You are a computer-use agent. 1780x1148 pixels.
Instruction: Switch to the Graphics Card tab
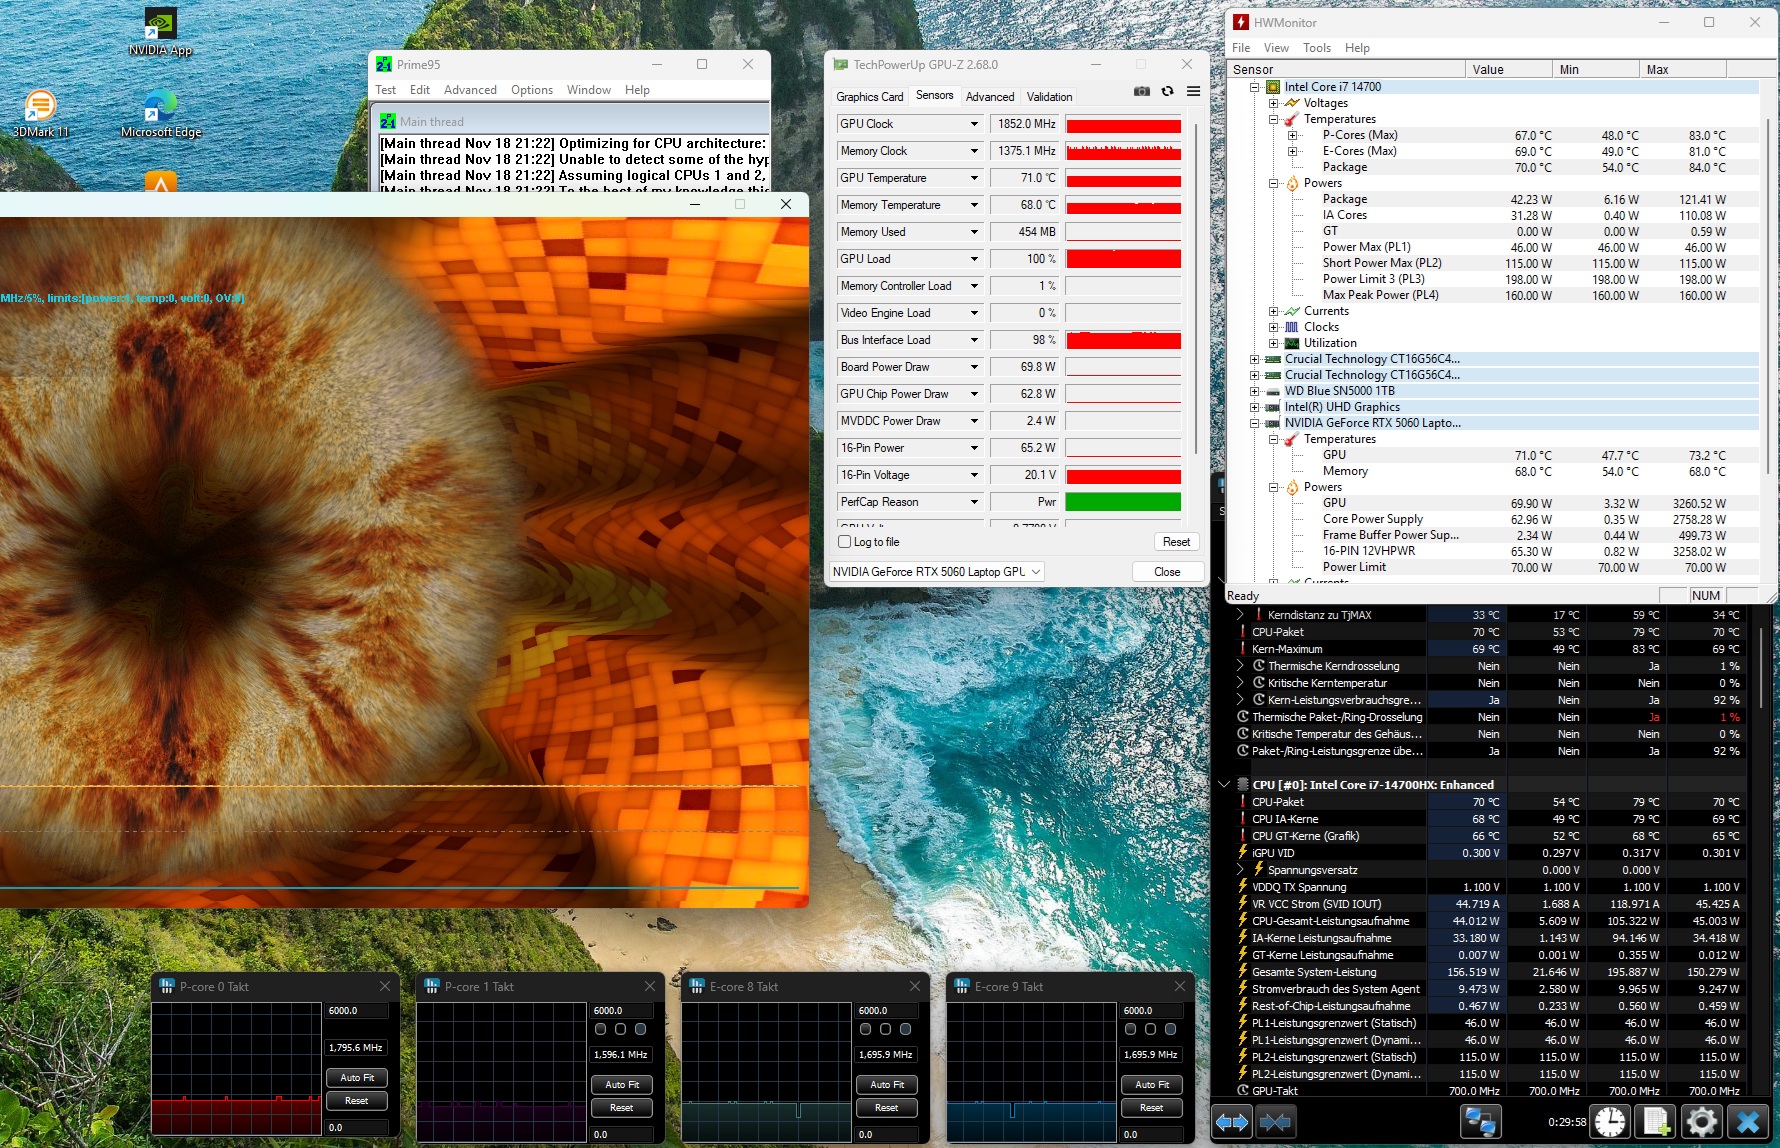click(869, 97)
